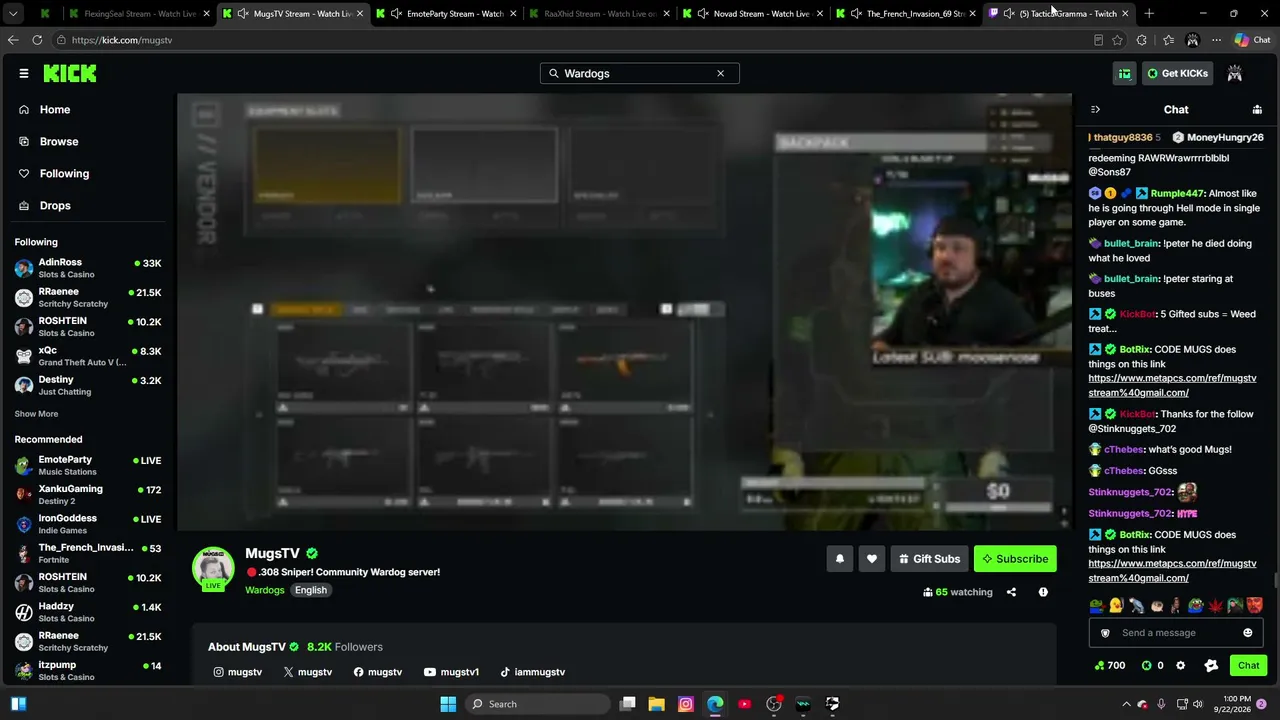
Task: Select the yellow duck emote in quick emotes
Action: 1116,606
